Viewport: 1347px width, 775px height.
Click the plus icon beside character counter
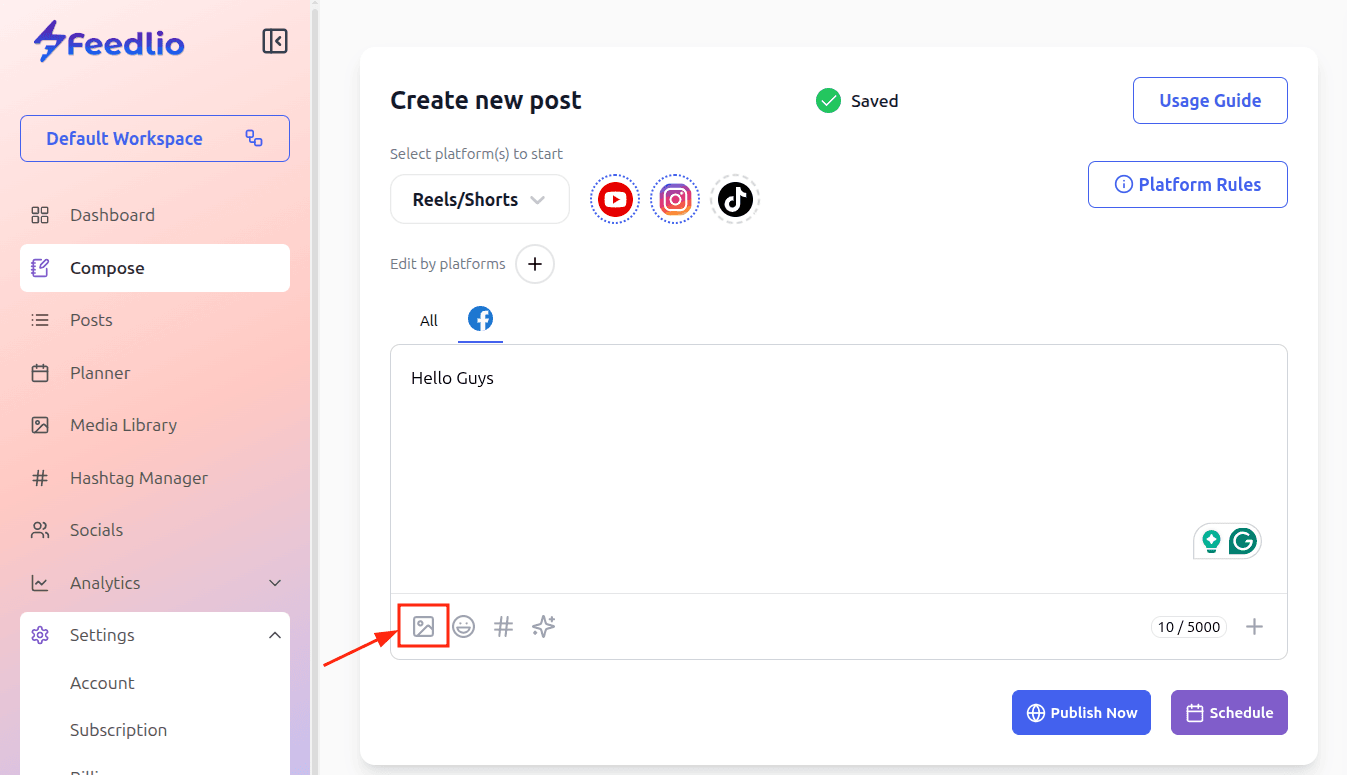[x=1254, y=627]
